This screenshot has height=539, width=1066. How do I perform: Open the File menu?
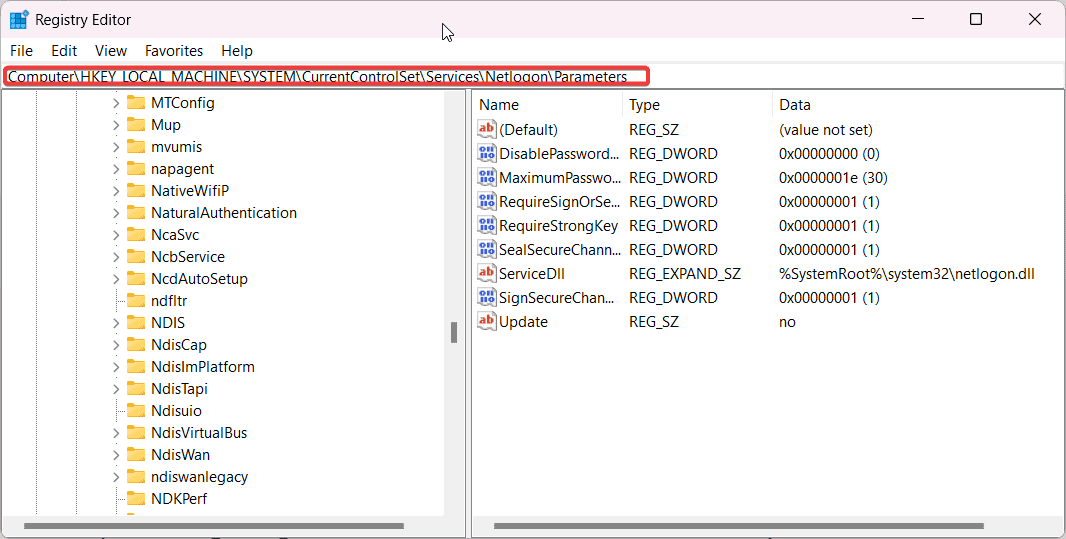pyautogui.click(x=22, y=51)
